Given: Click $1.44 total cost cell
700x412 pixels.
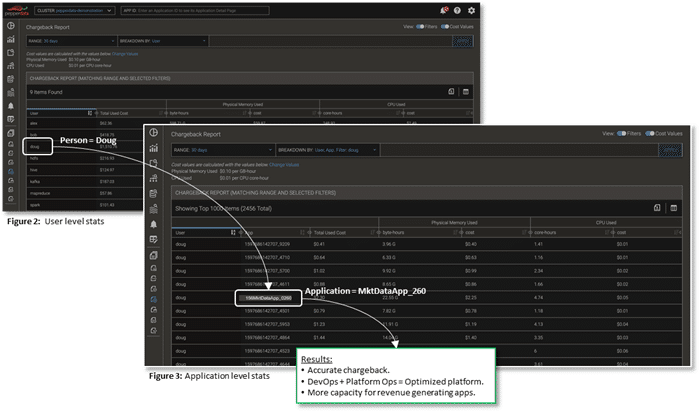Looking at the screenshot, I should [x=319, y=338].
